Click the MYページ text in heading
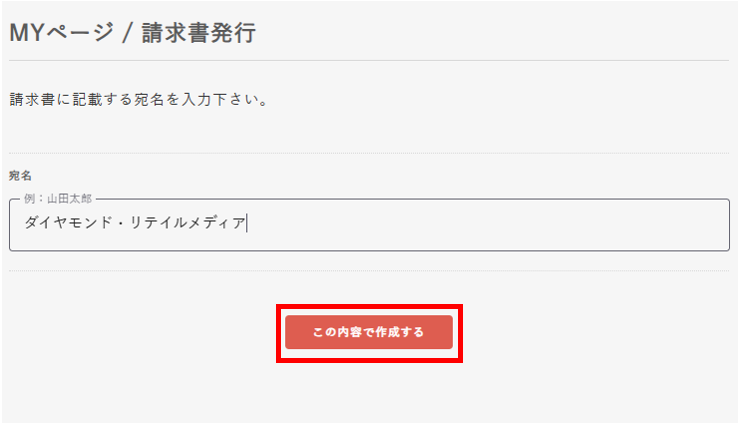The width and height of the screenshot is (739, 424). click(58, 33)
